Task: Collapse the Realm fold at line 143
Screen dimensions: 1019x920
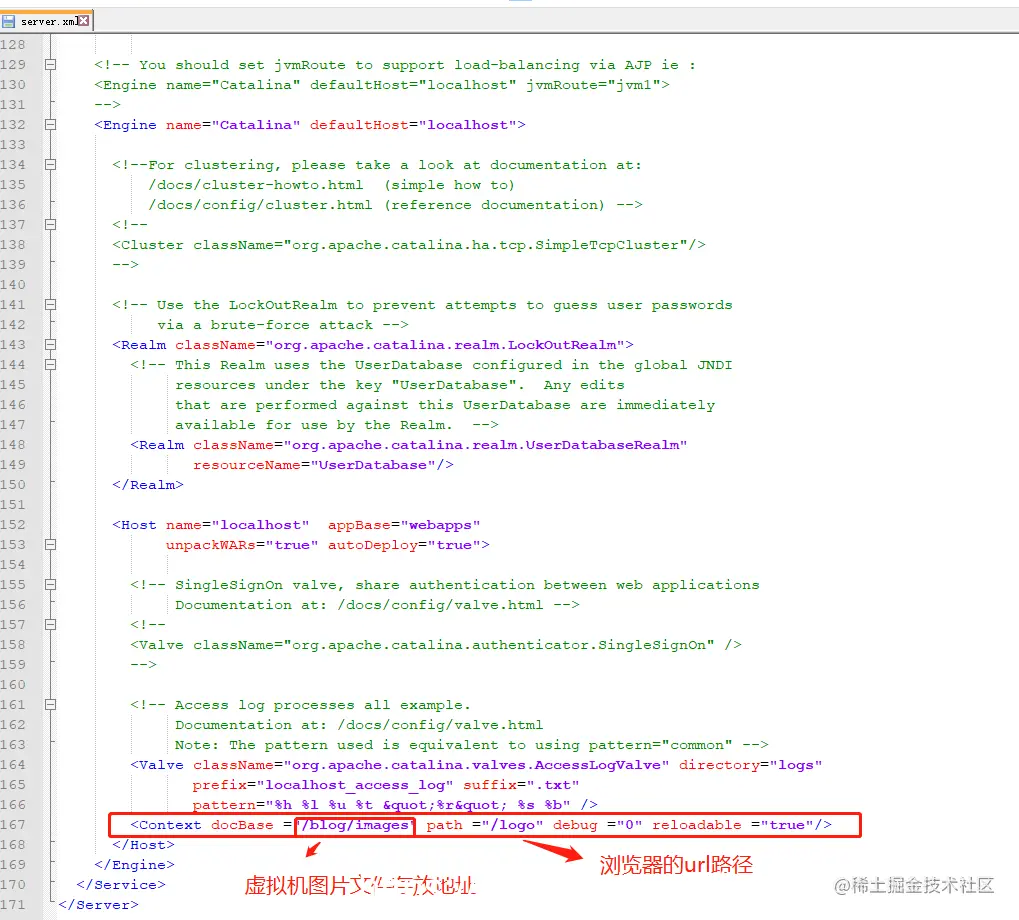Action: pyautogui.click(x=50, y=344)
